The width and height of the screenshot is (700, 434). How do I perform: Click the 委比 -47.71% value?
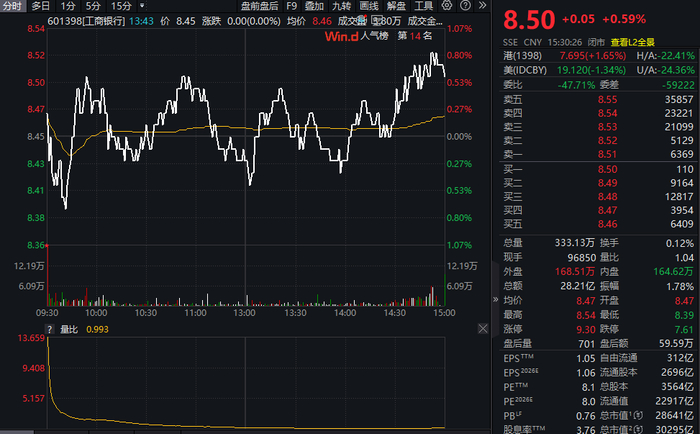(x=576, y=85)
